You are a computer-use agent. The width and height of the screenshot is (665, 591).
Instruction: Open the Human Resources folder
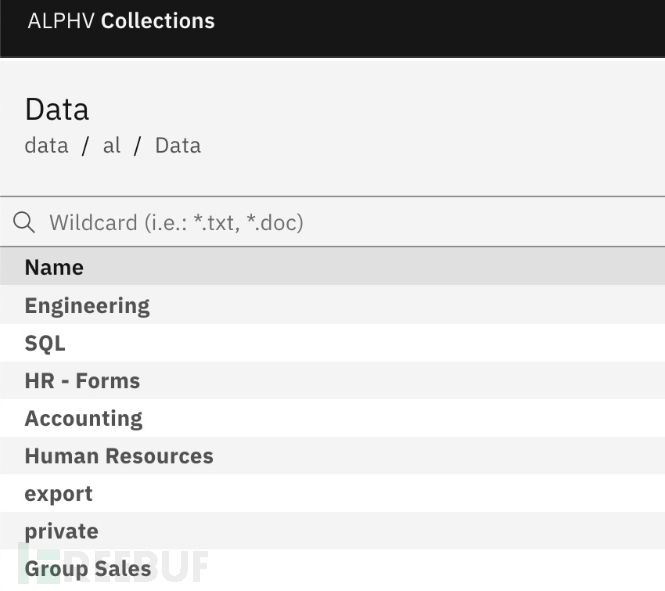coord(119,456)
